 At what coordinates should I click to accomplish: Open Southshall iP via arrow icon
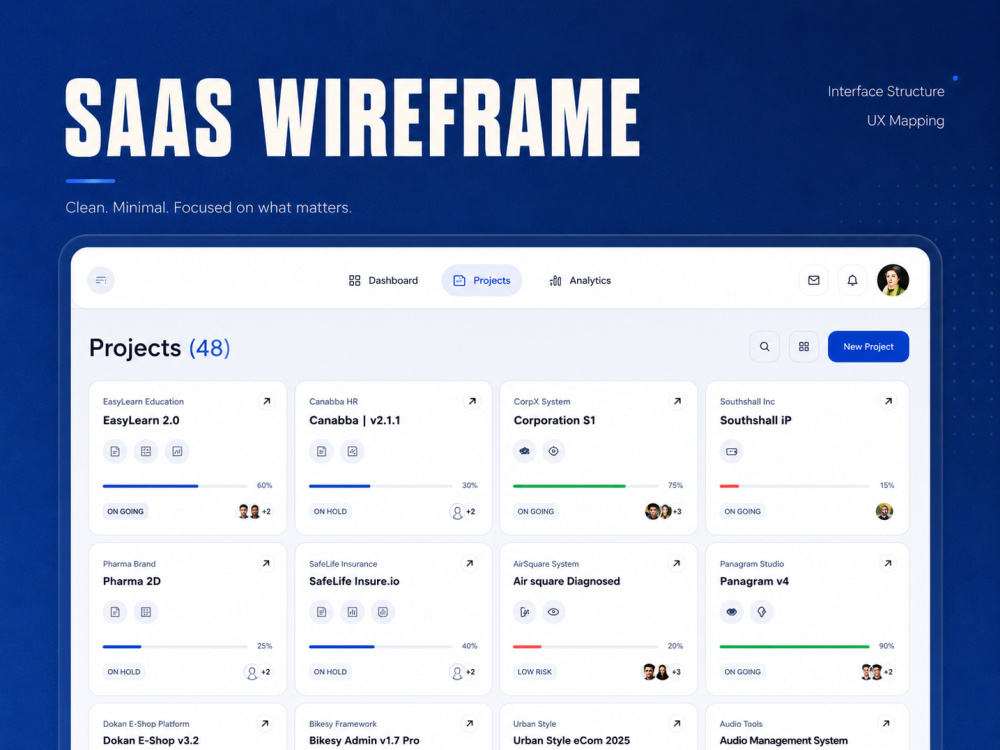888,401
